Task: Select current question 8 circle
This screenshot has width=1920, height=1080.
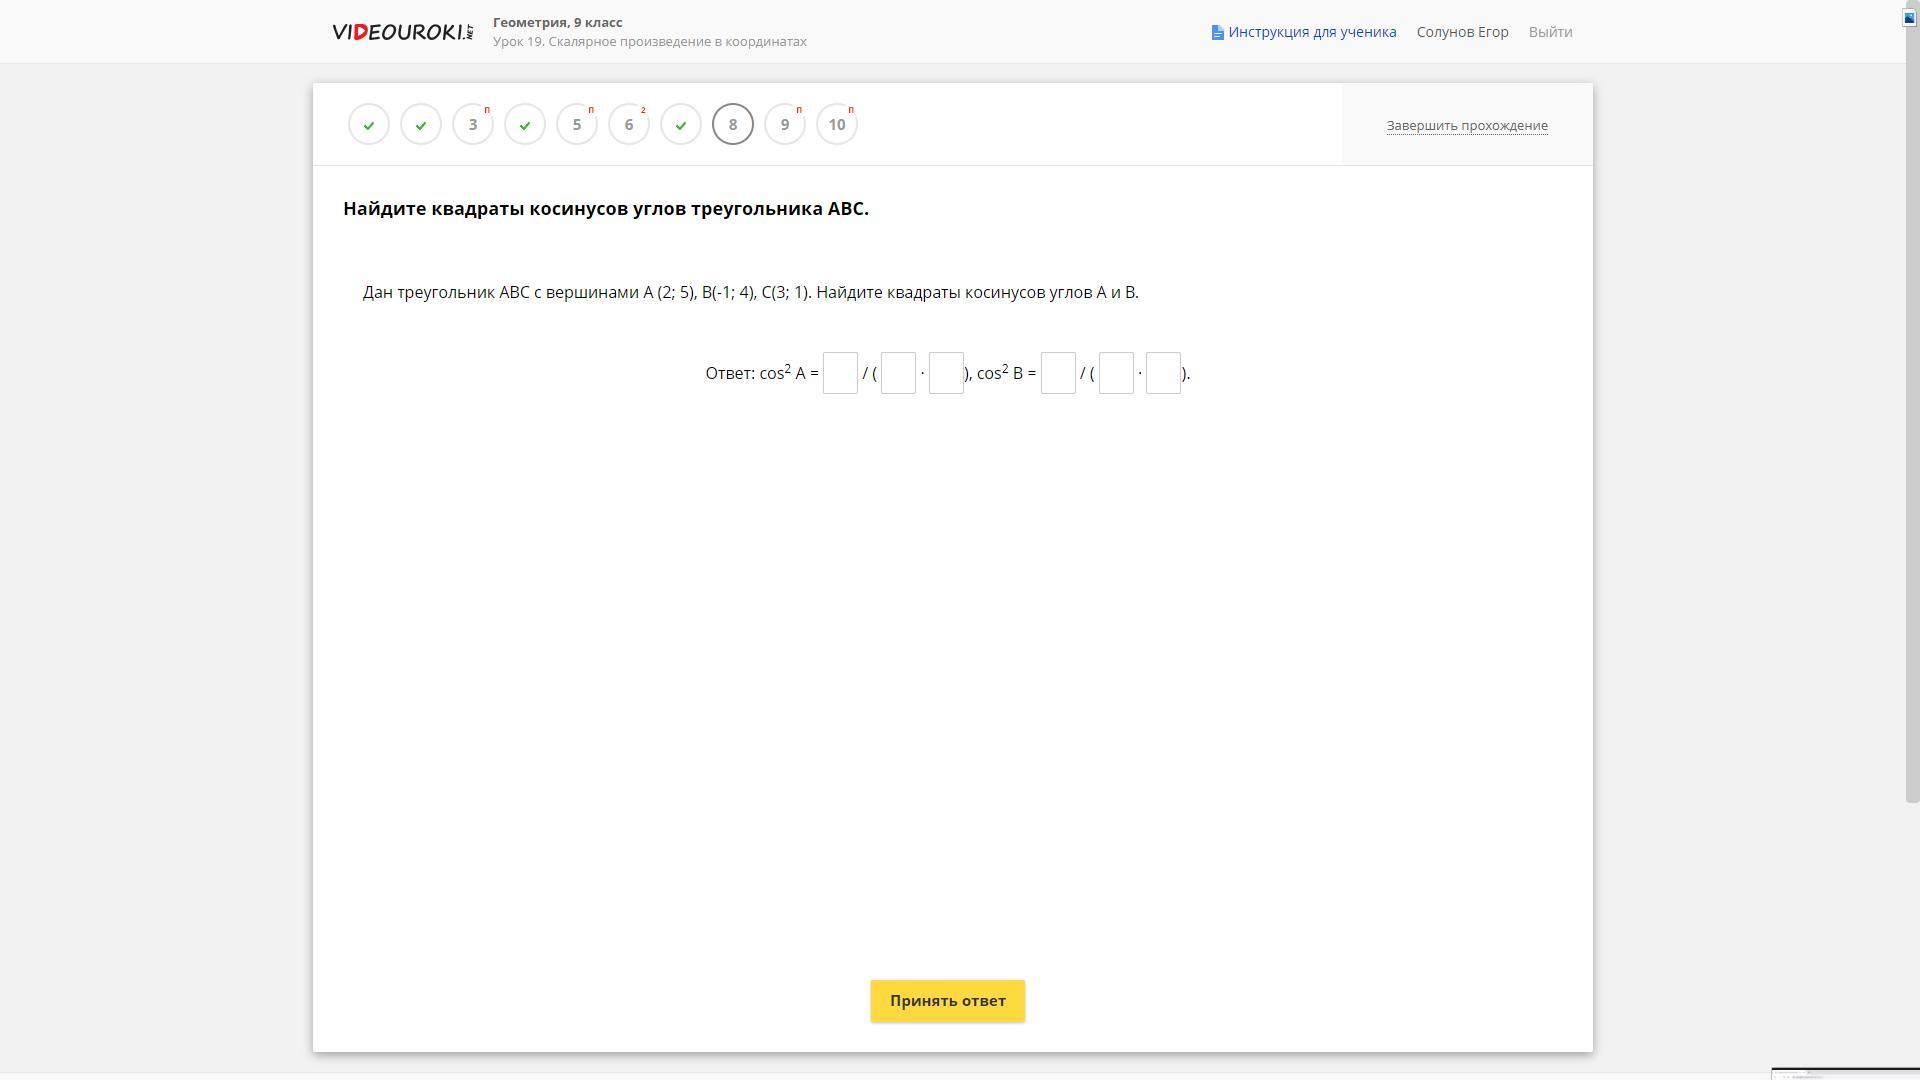Action: tap(733, 125)
